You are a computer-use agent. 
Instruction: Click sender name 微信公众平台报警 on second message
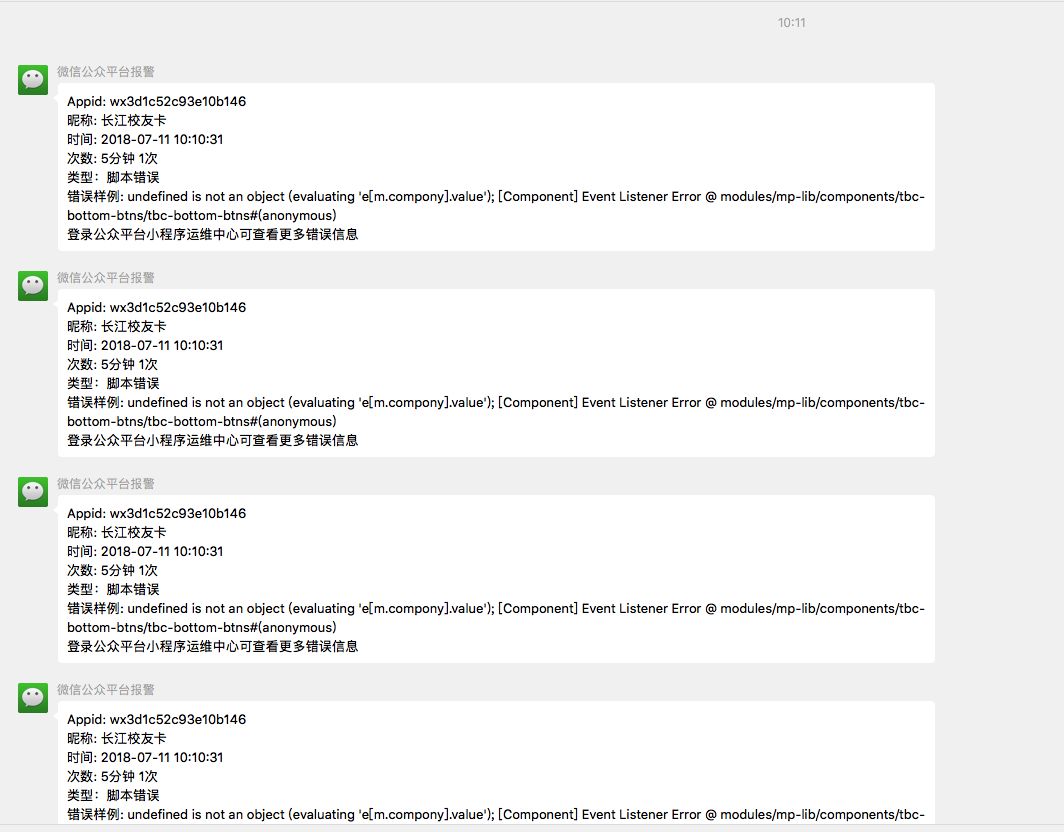point(106,278)
